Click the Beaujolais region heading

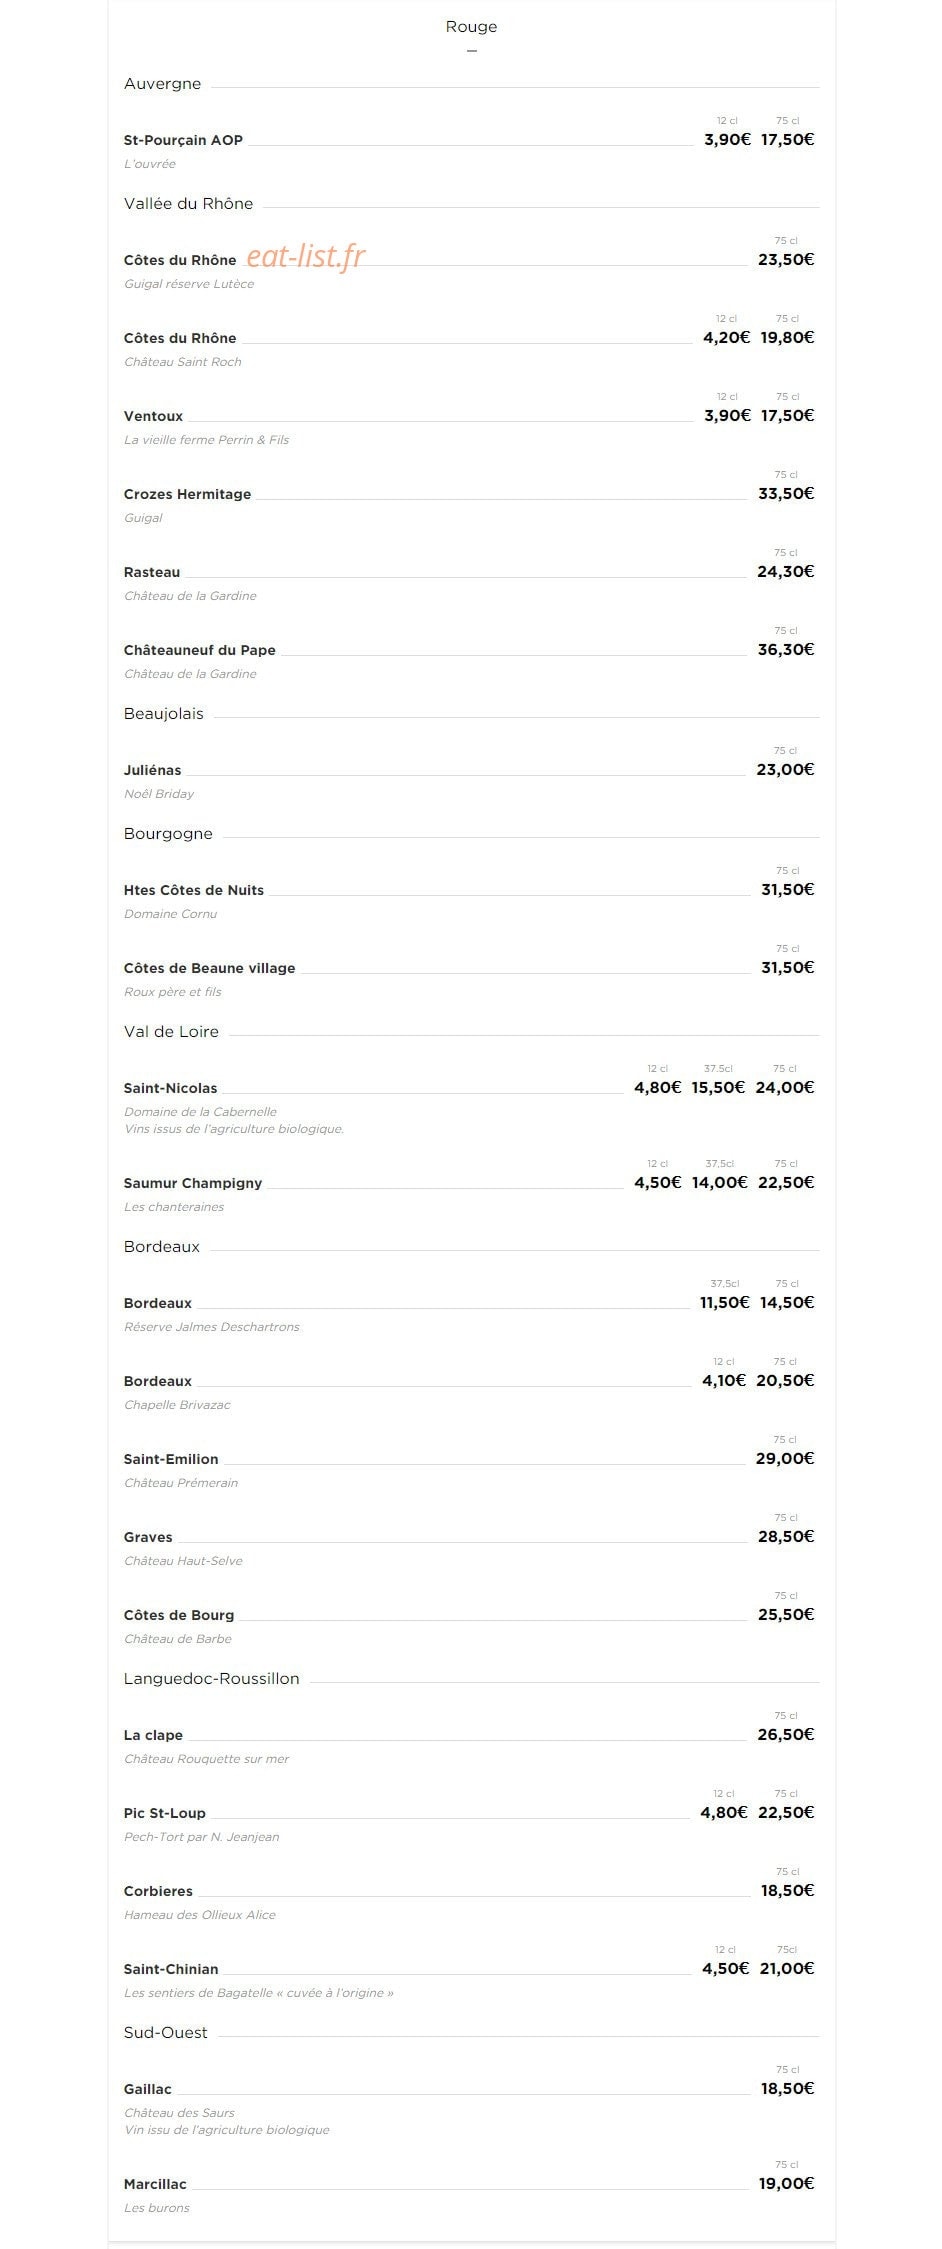(x=163, y=714)
